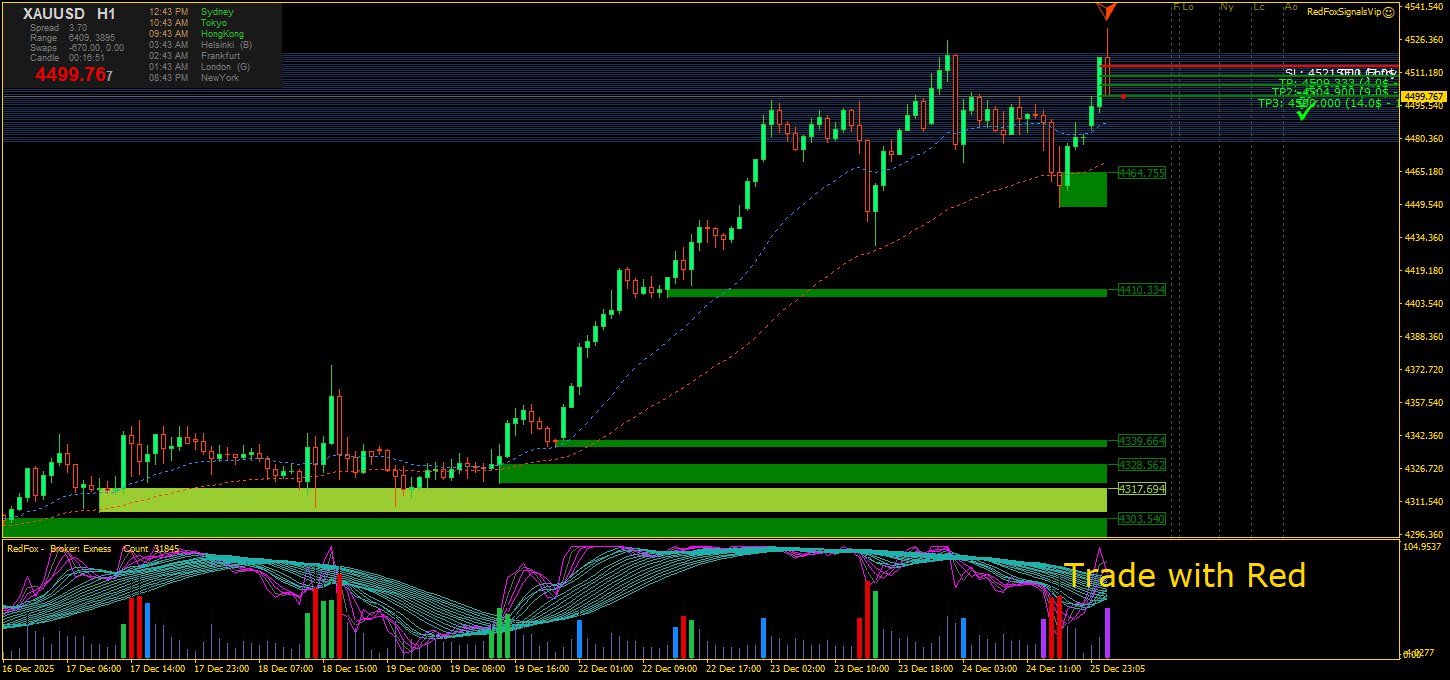Select the 4410.334 support level label

pyautogui.click(x=1142, y=290)
